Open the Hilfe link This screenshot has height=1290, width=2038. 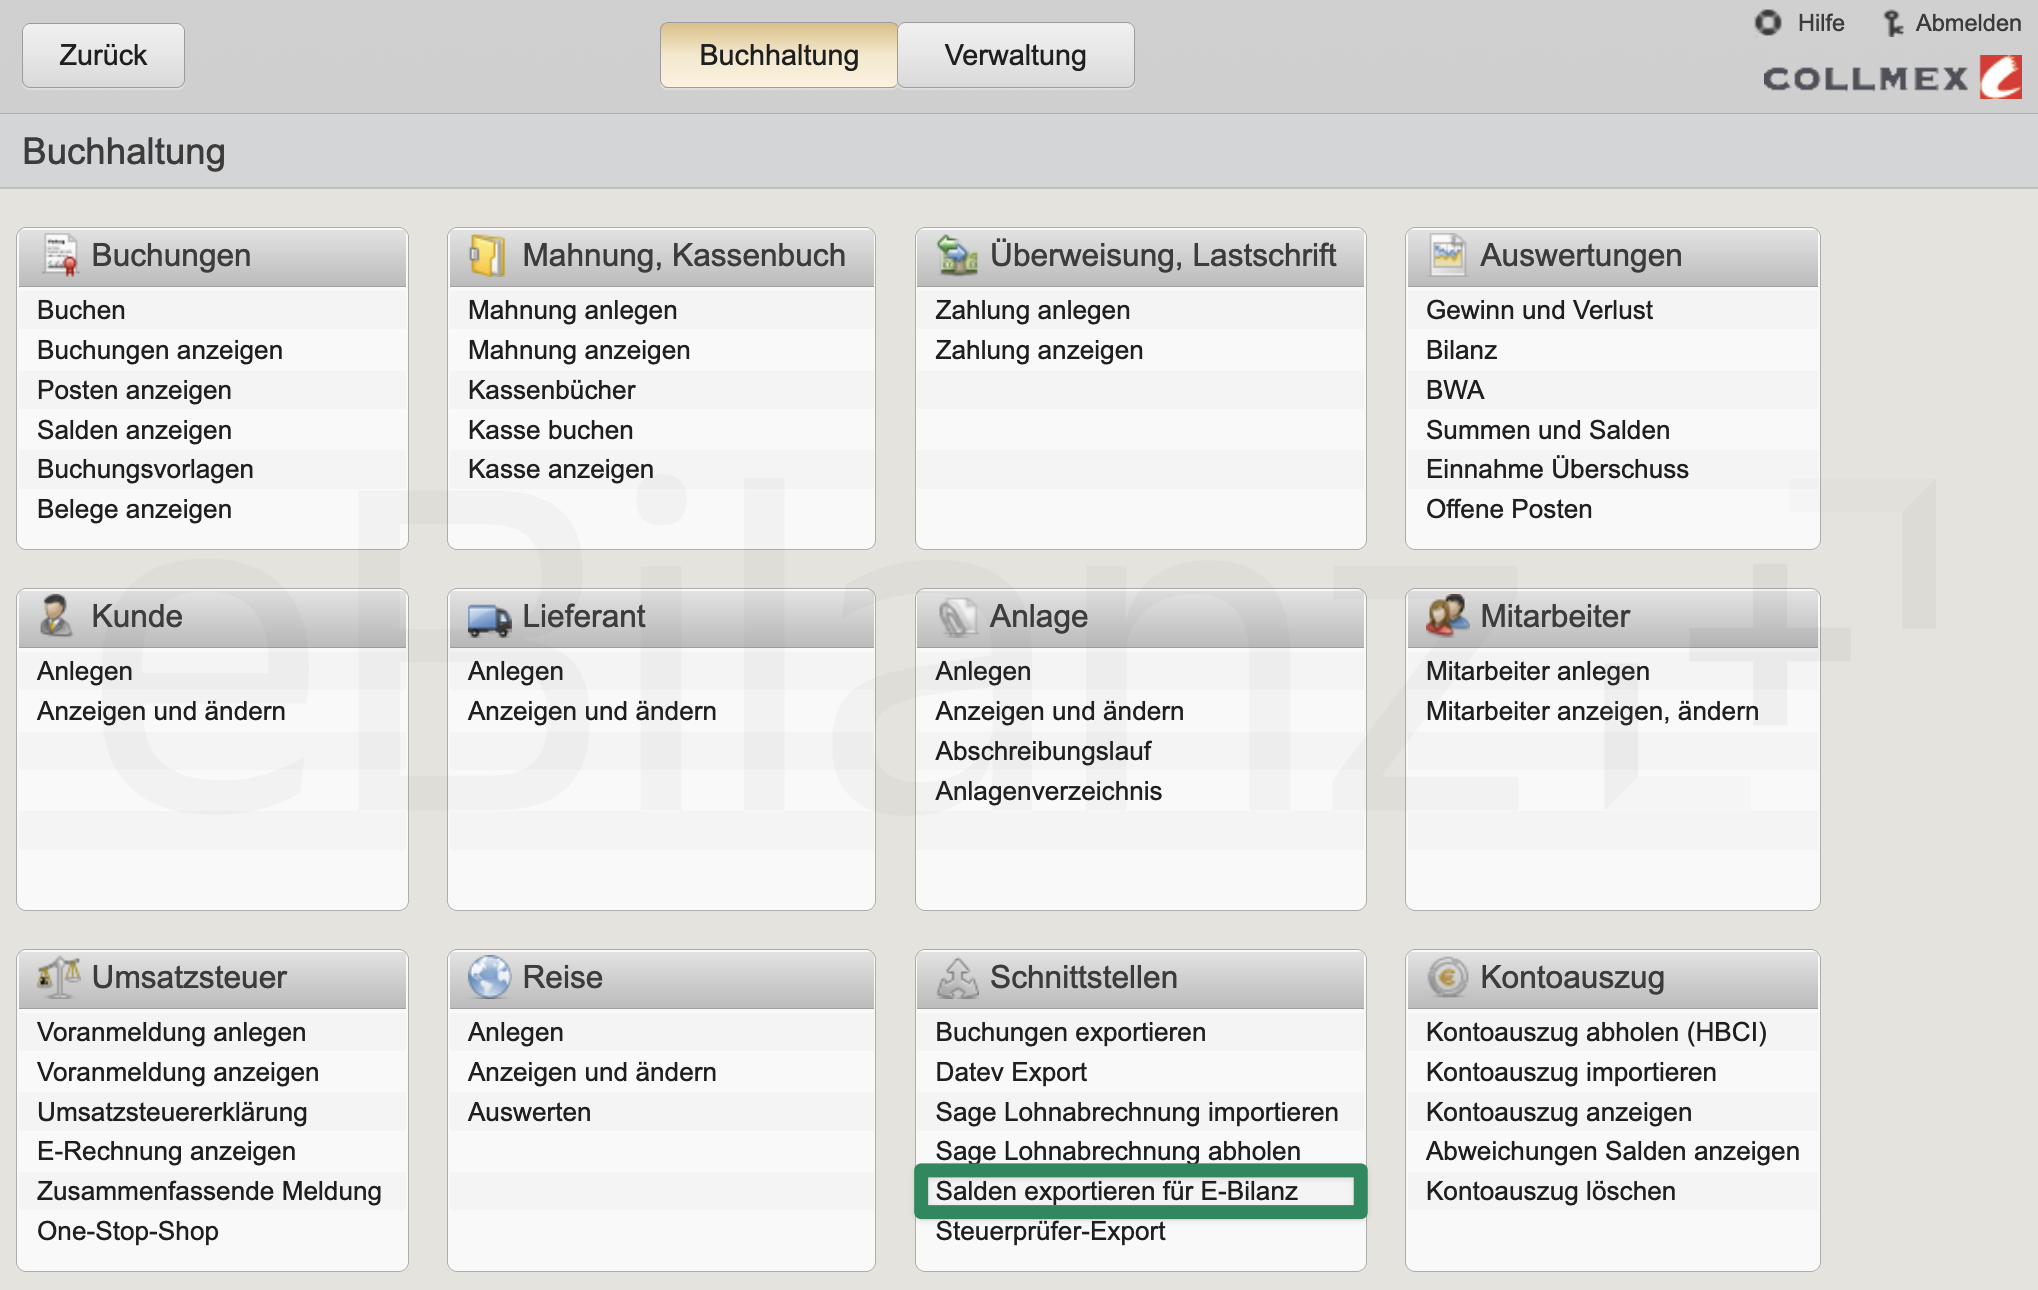[x=1820, y=23]
